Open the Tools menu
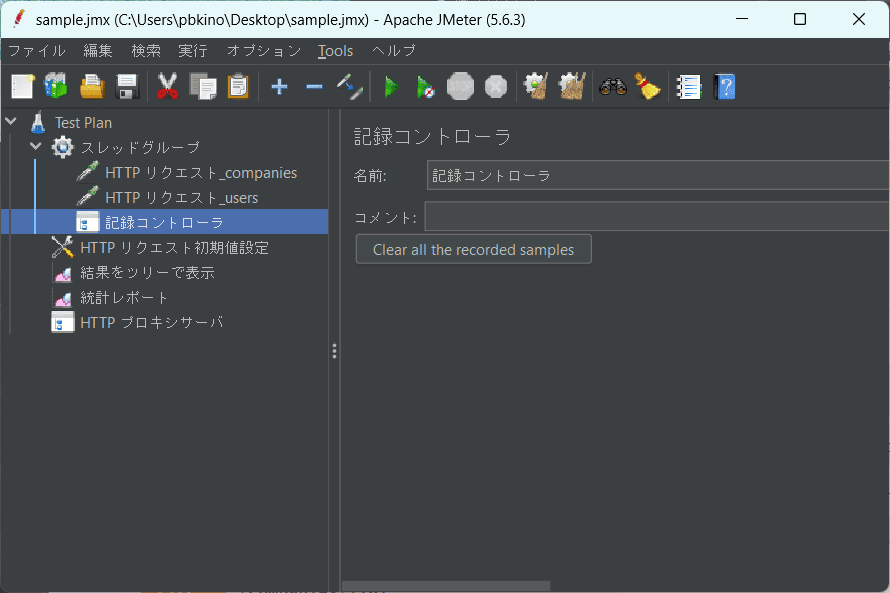 click(335, 51)
